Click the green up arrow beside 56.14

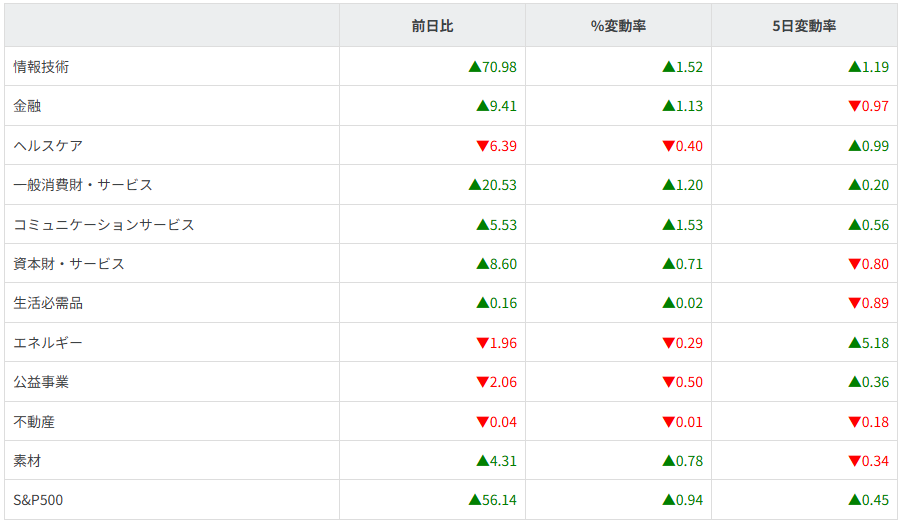pos(475,500)
